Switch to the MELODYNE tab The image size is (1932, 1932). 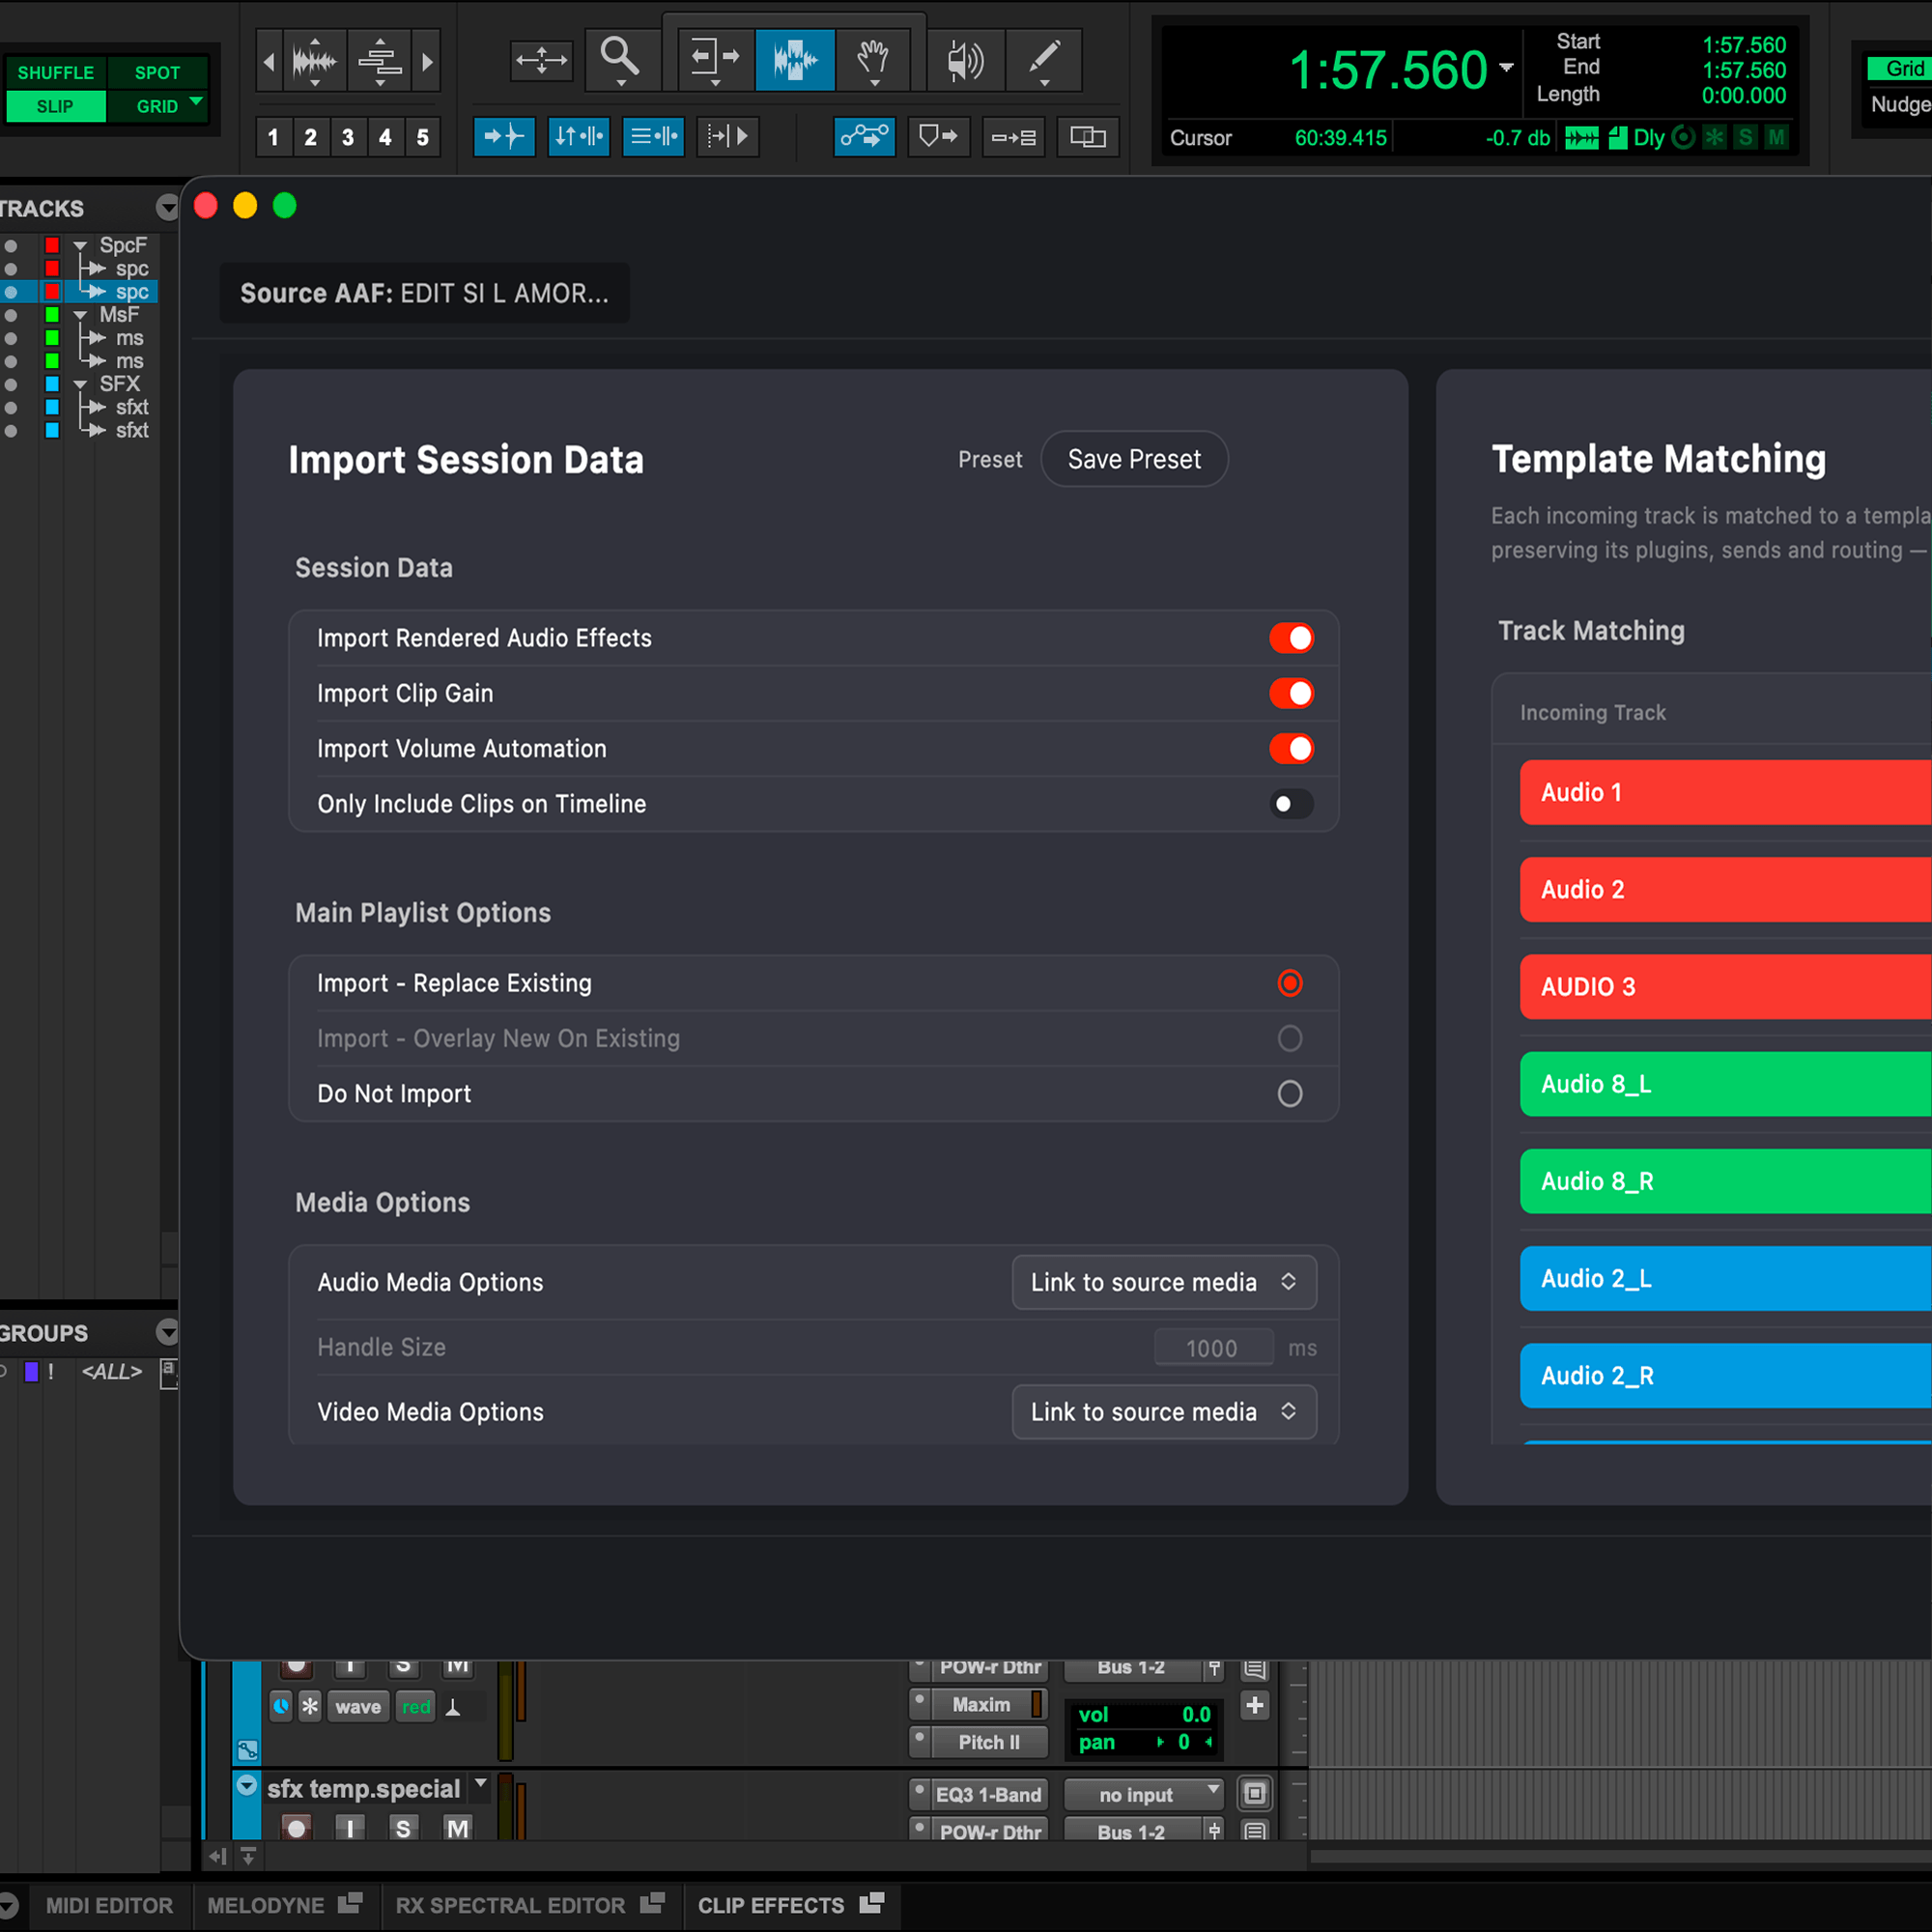coord(265,1905)
